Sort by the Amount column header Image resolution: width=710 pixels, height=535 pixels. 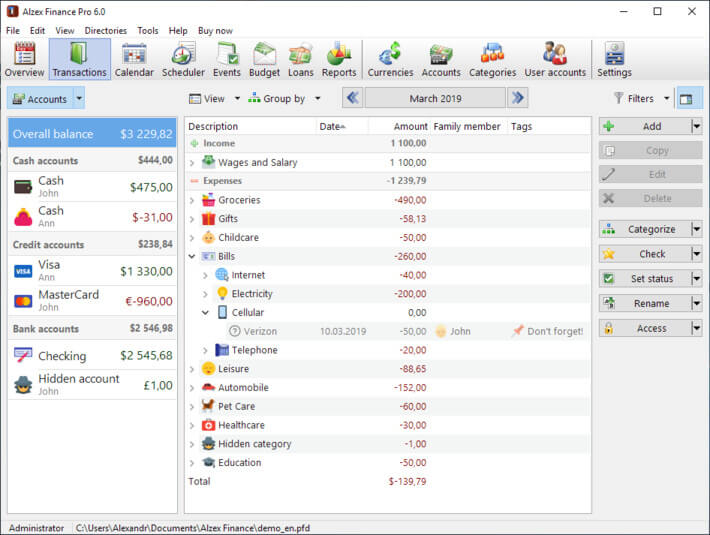[x=398, y=126]
